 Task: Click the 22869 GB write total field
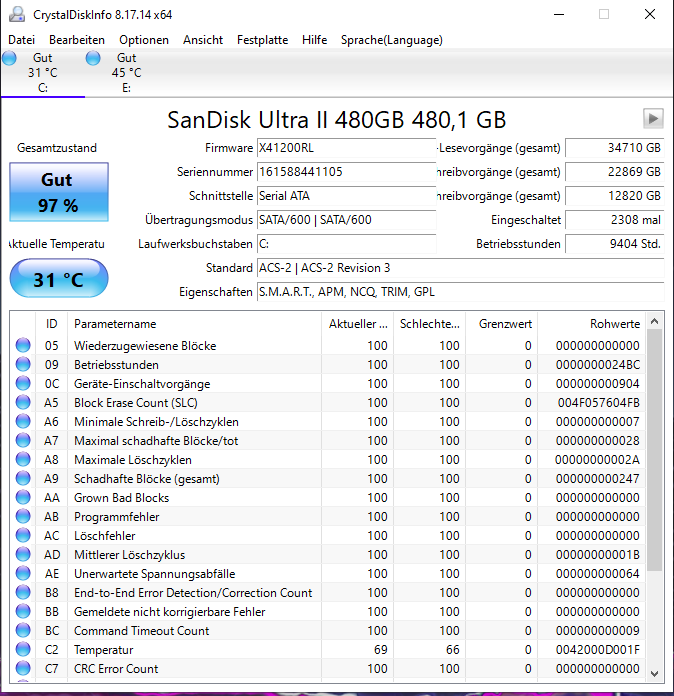click(x=615, y=172)
